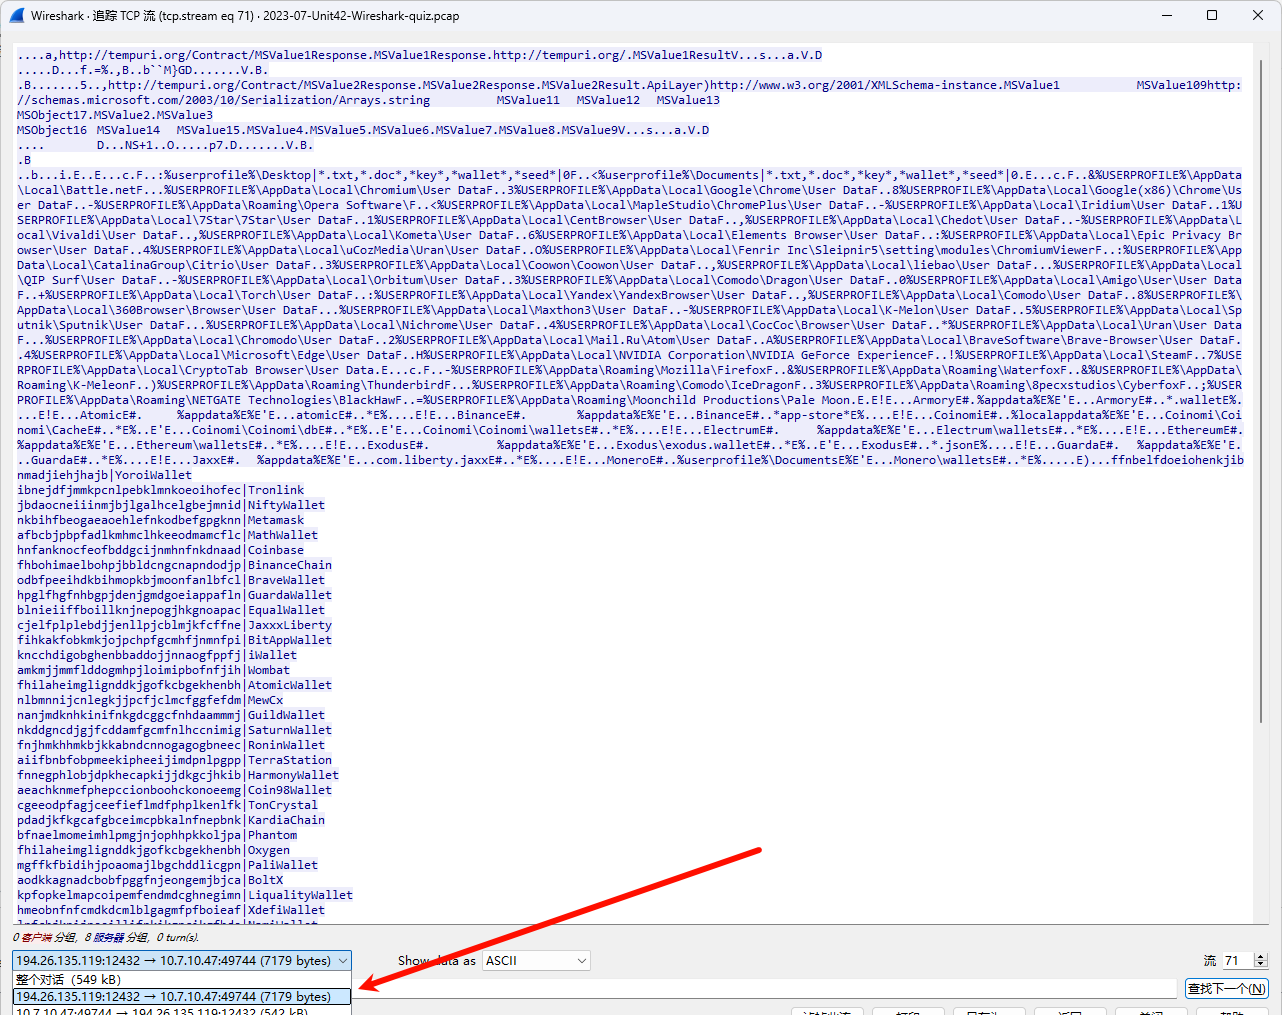
Task: Open the "Show data as" dropdown
Action: 535,960
